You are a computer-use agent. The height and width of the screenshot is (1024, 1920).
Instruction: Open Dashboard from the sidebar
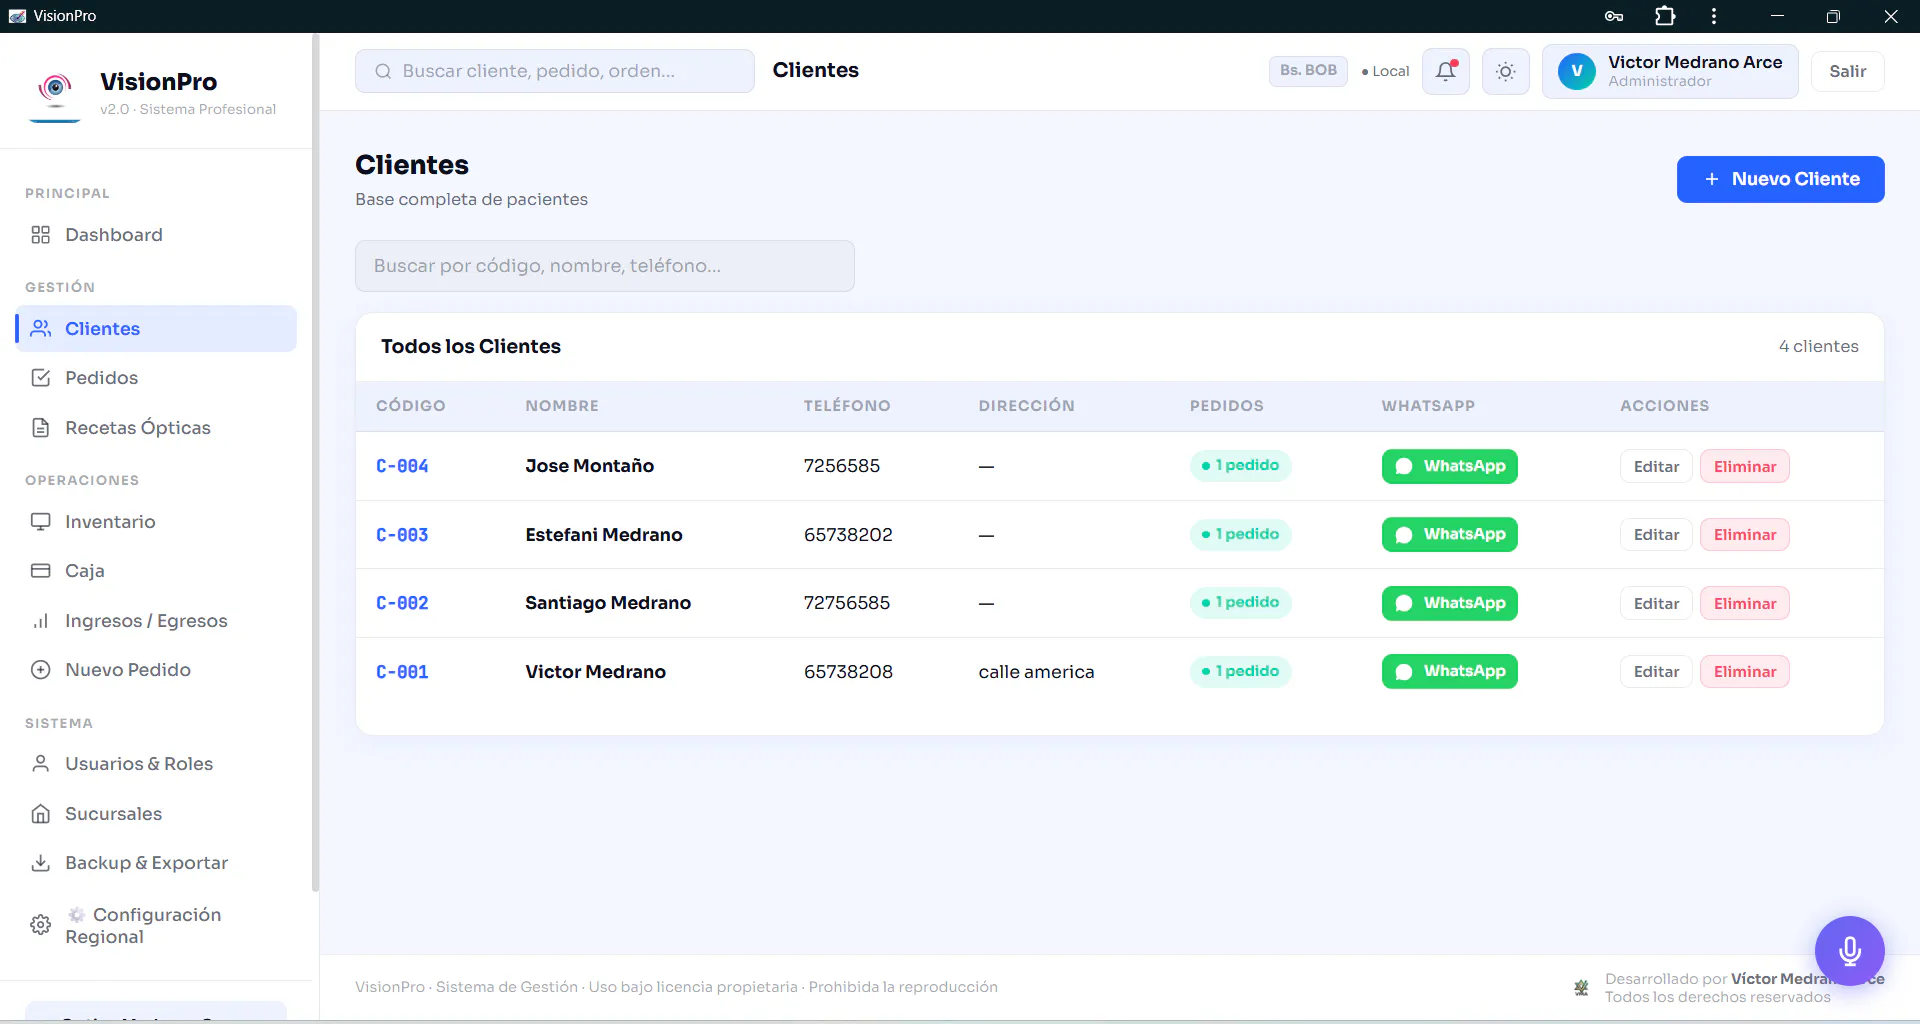point(156,235)
